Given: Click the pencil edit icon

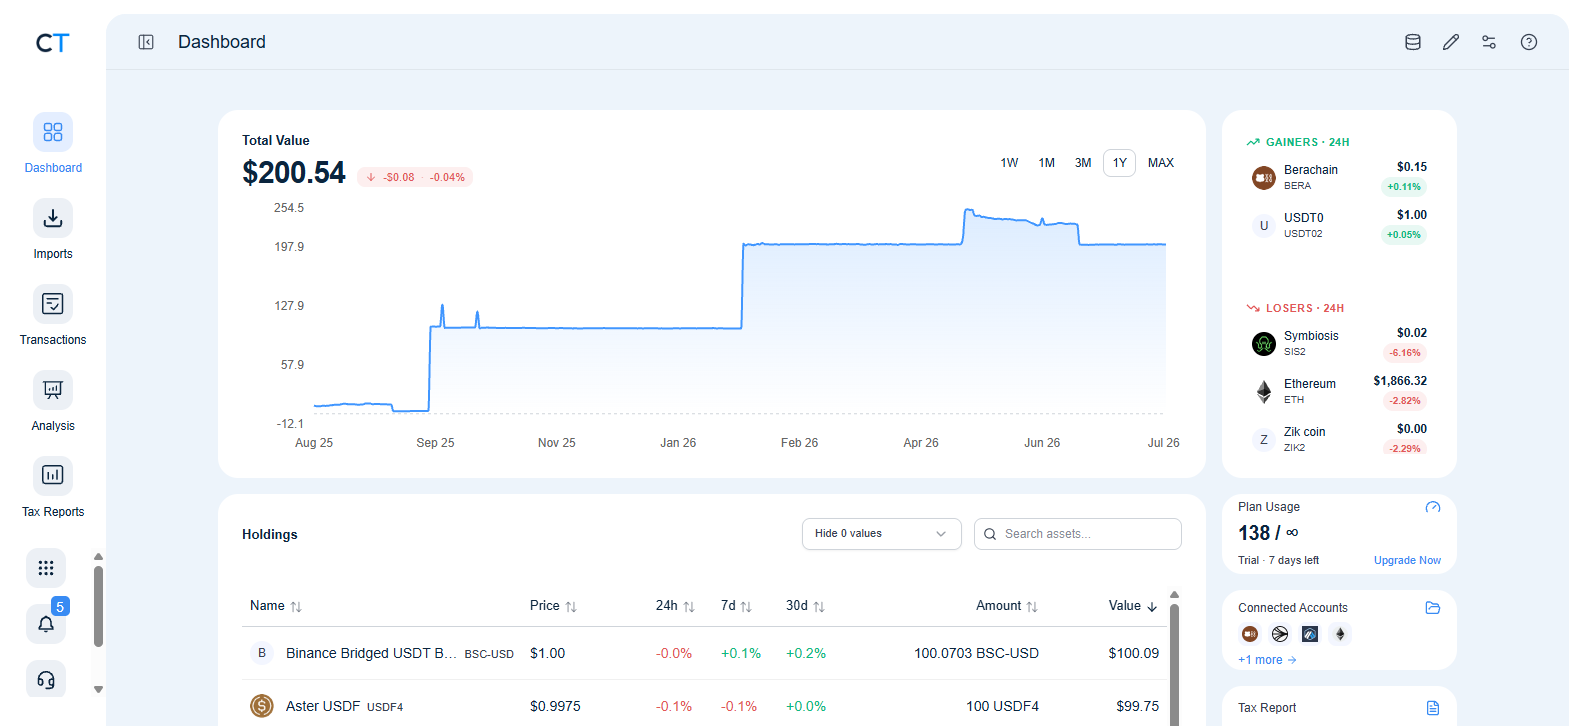Looking at the screenshot, I should [x=1451, y=42].
